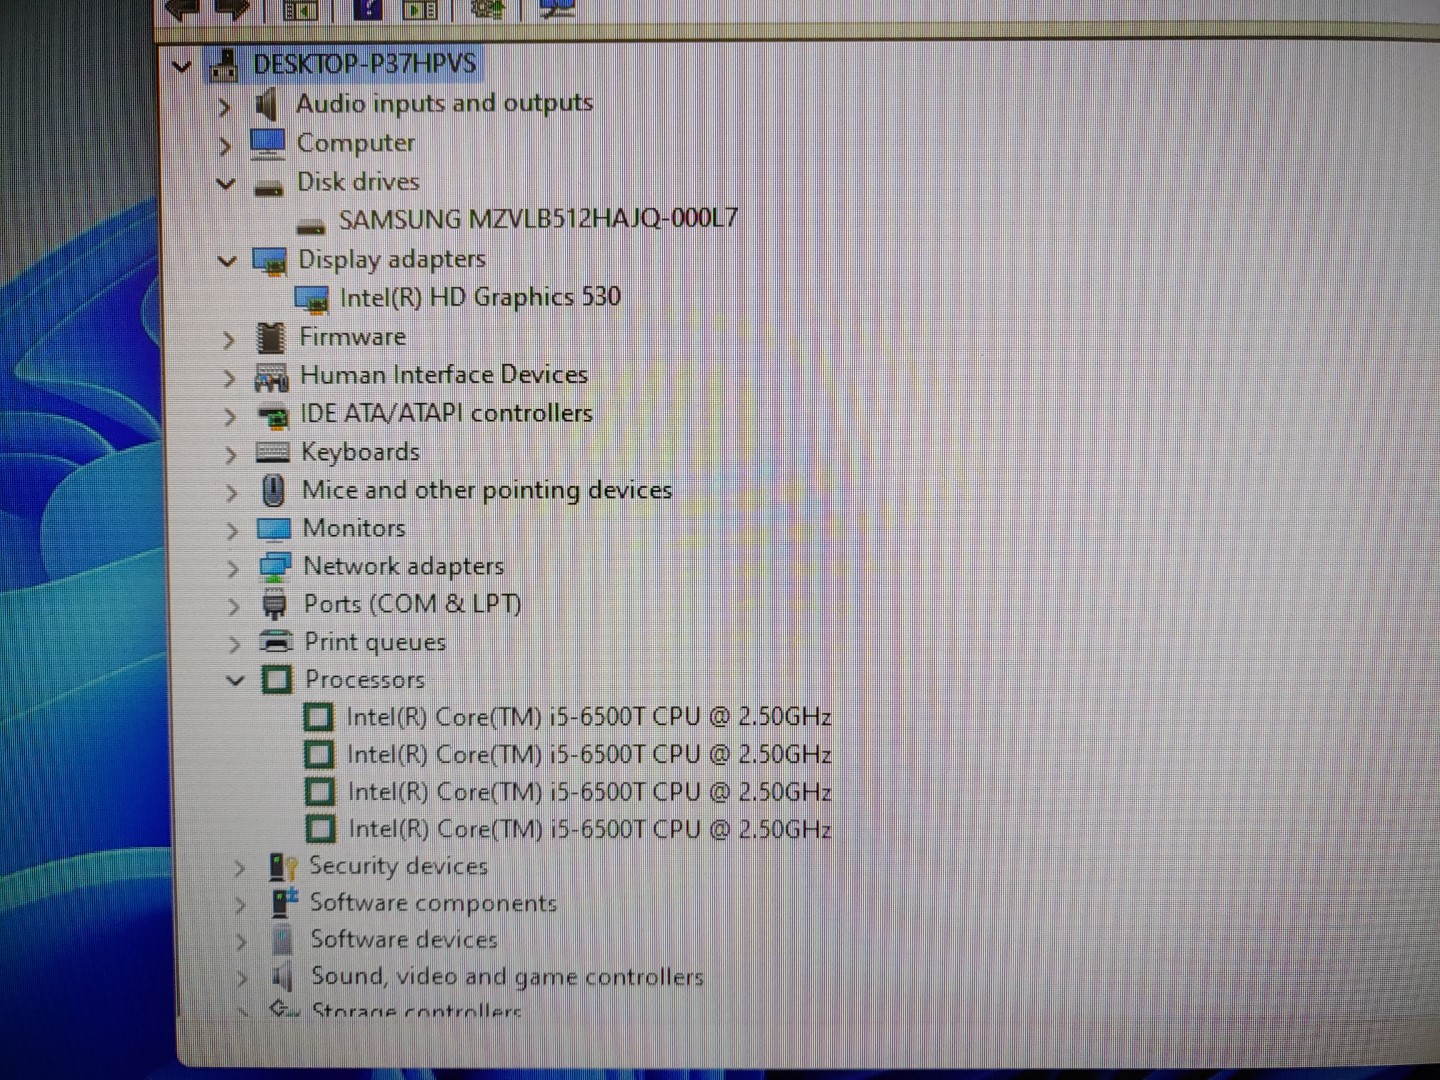This screenshot has width=1440, height=1080.
Task: Click the Disk drives icon
Action: point(268,187)
